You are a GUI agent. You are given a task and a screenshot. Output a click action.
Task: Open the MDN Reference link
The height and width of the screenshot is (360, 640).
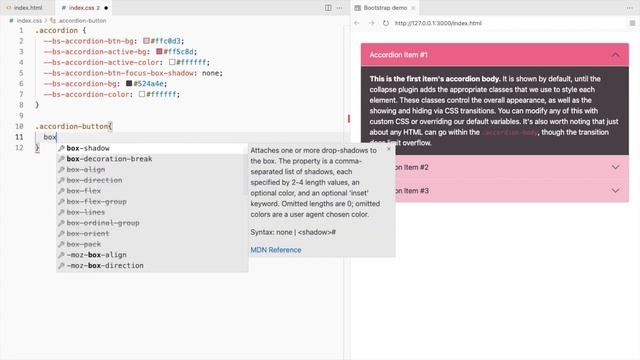pyautogui.click(x=276, y=250)
